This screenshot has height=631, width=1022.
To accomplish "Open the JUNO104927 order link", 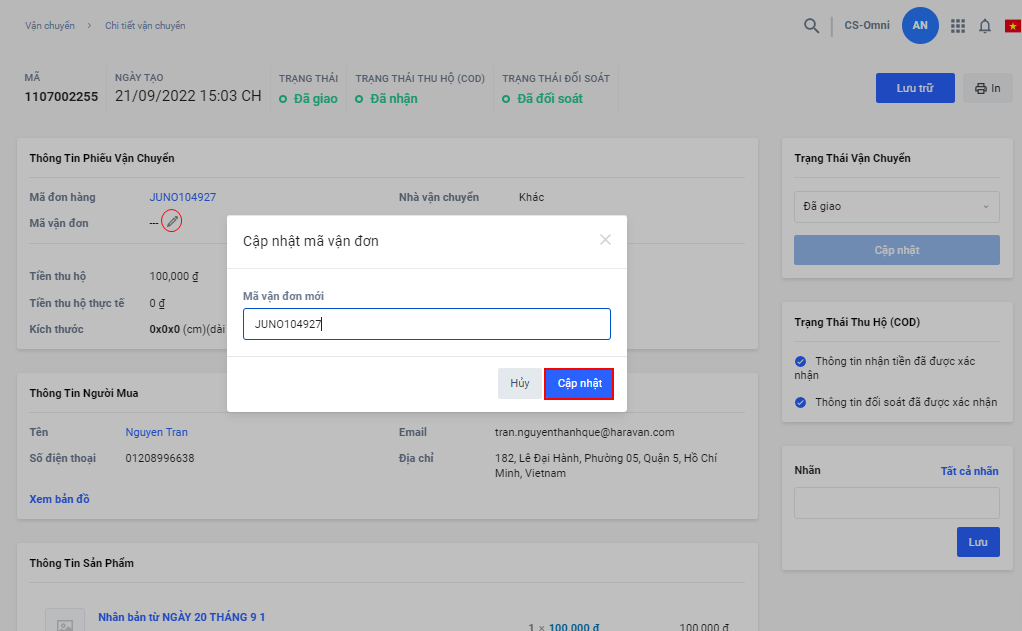I will (x=182, y=197).
